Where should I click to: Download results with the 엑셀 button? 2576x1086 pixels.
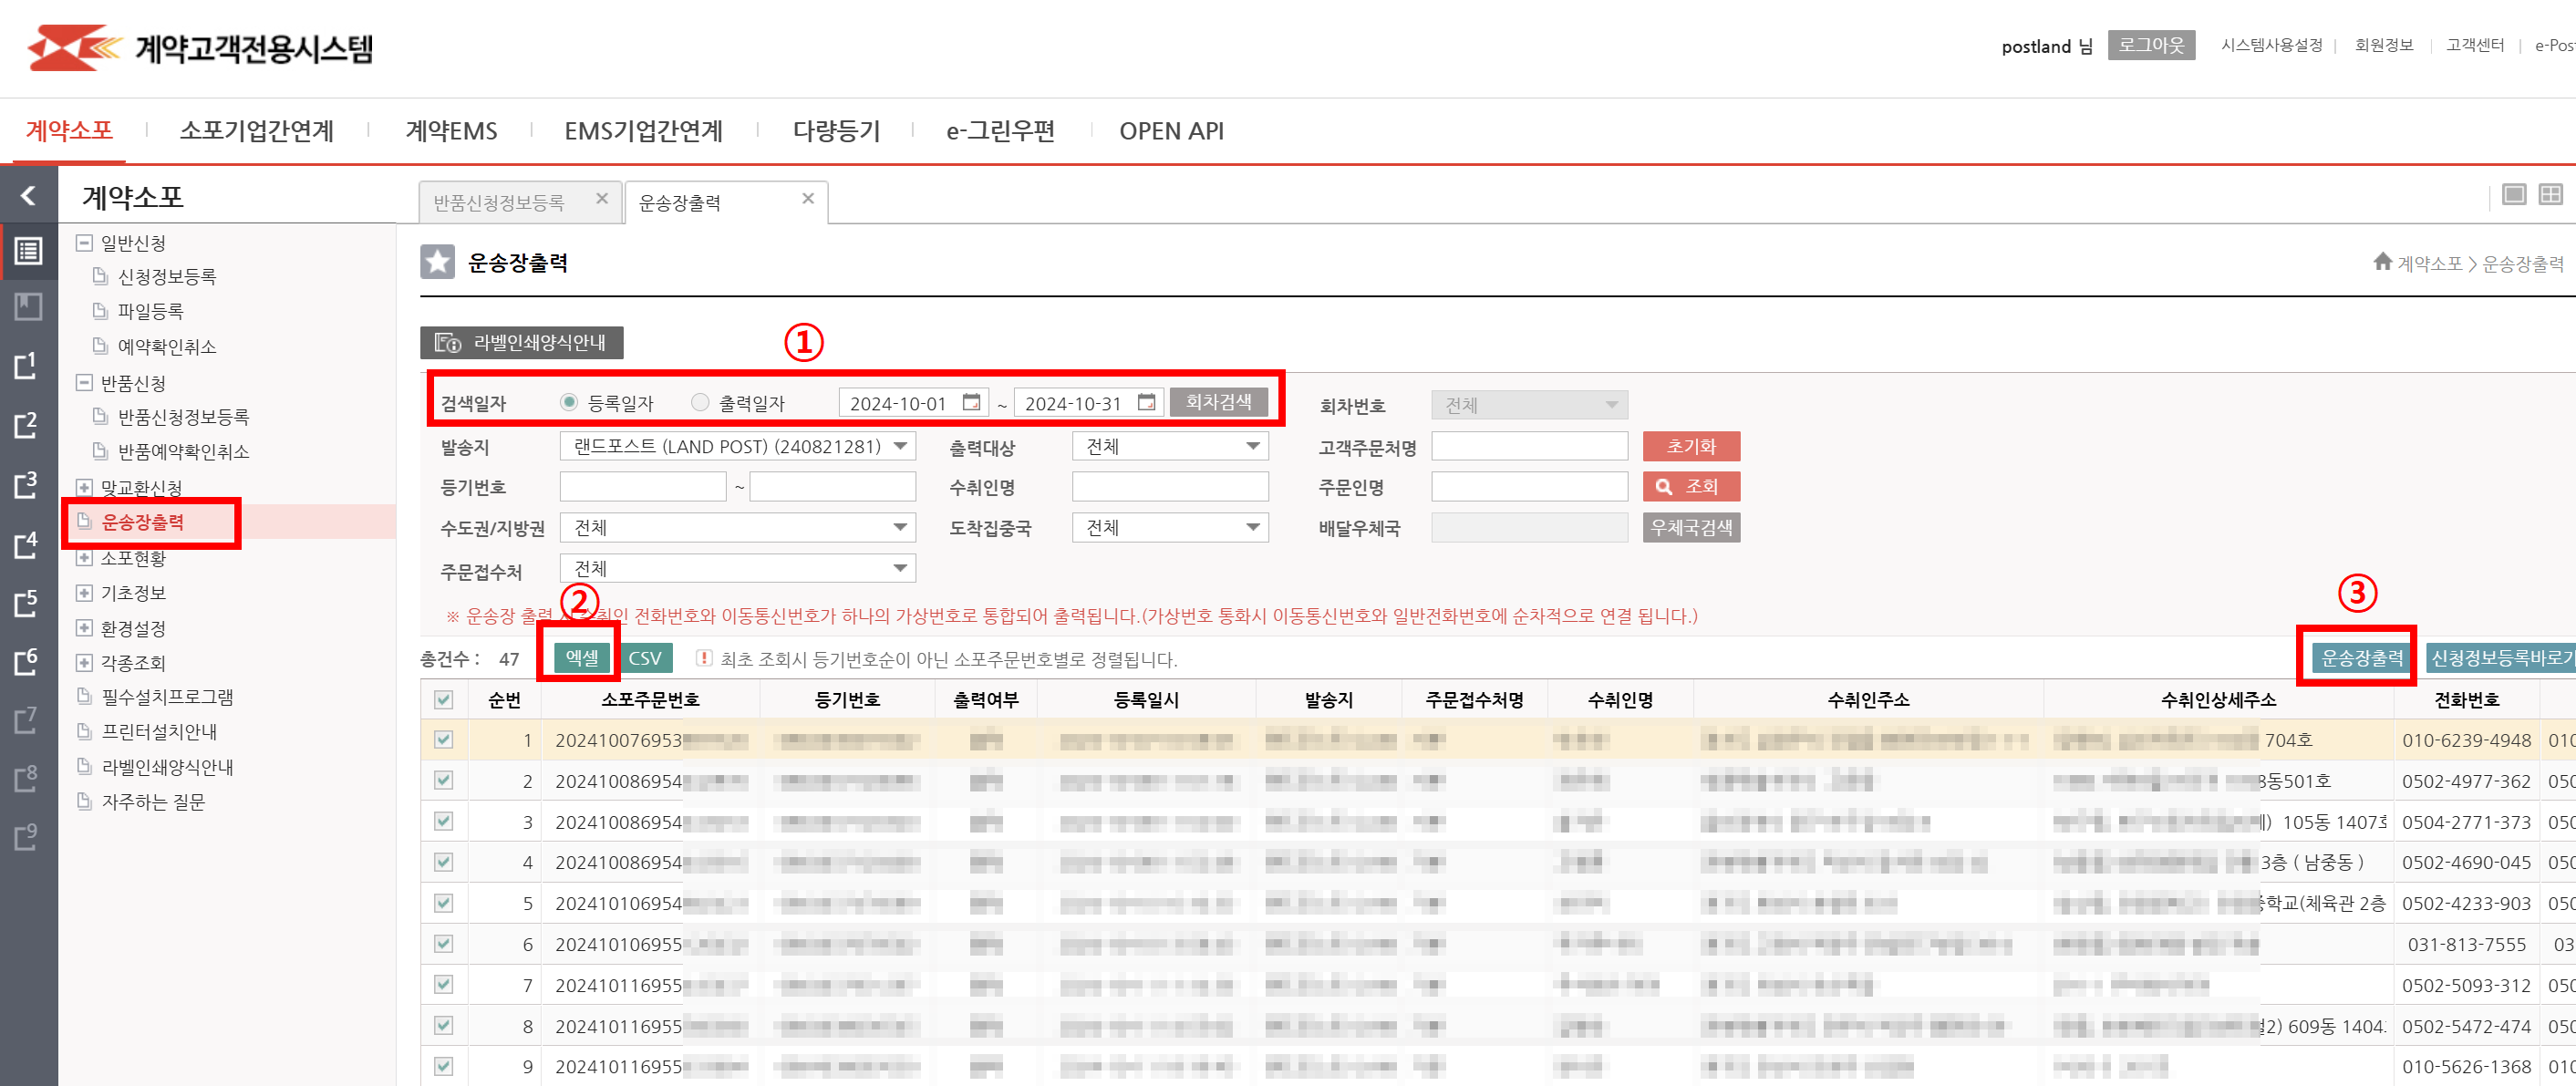coord(581,657)
